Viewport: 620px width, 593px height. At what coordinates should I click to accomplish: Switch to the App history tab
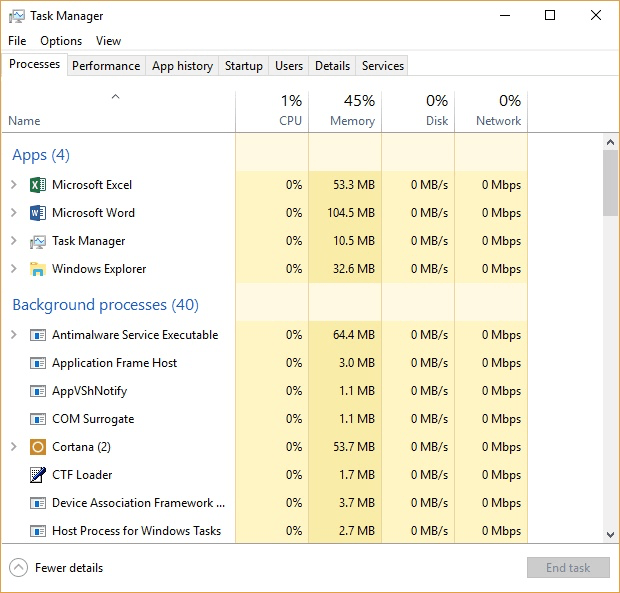[182, 66]
